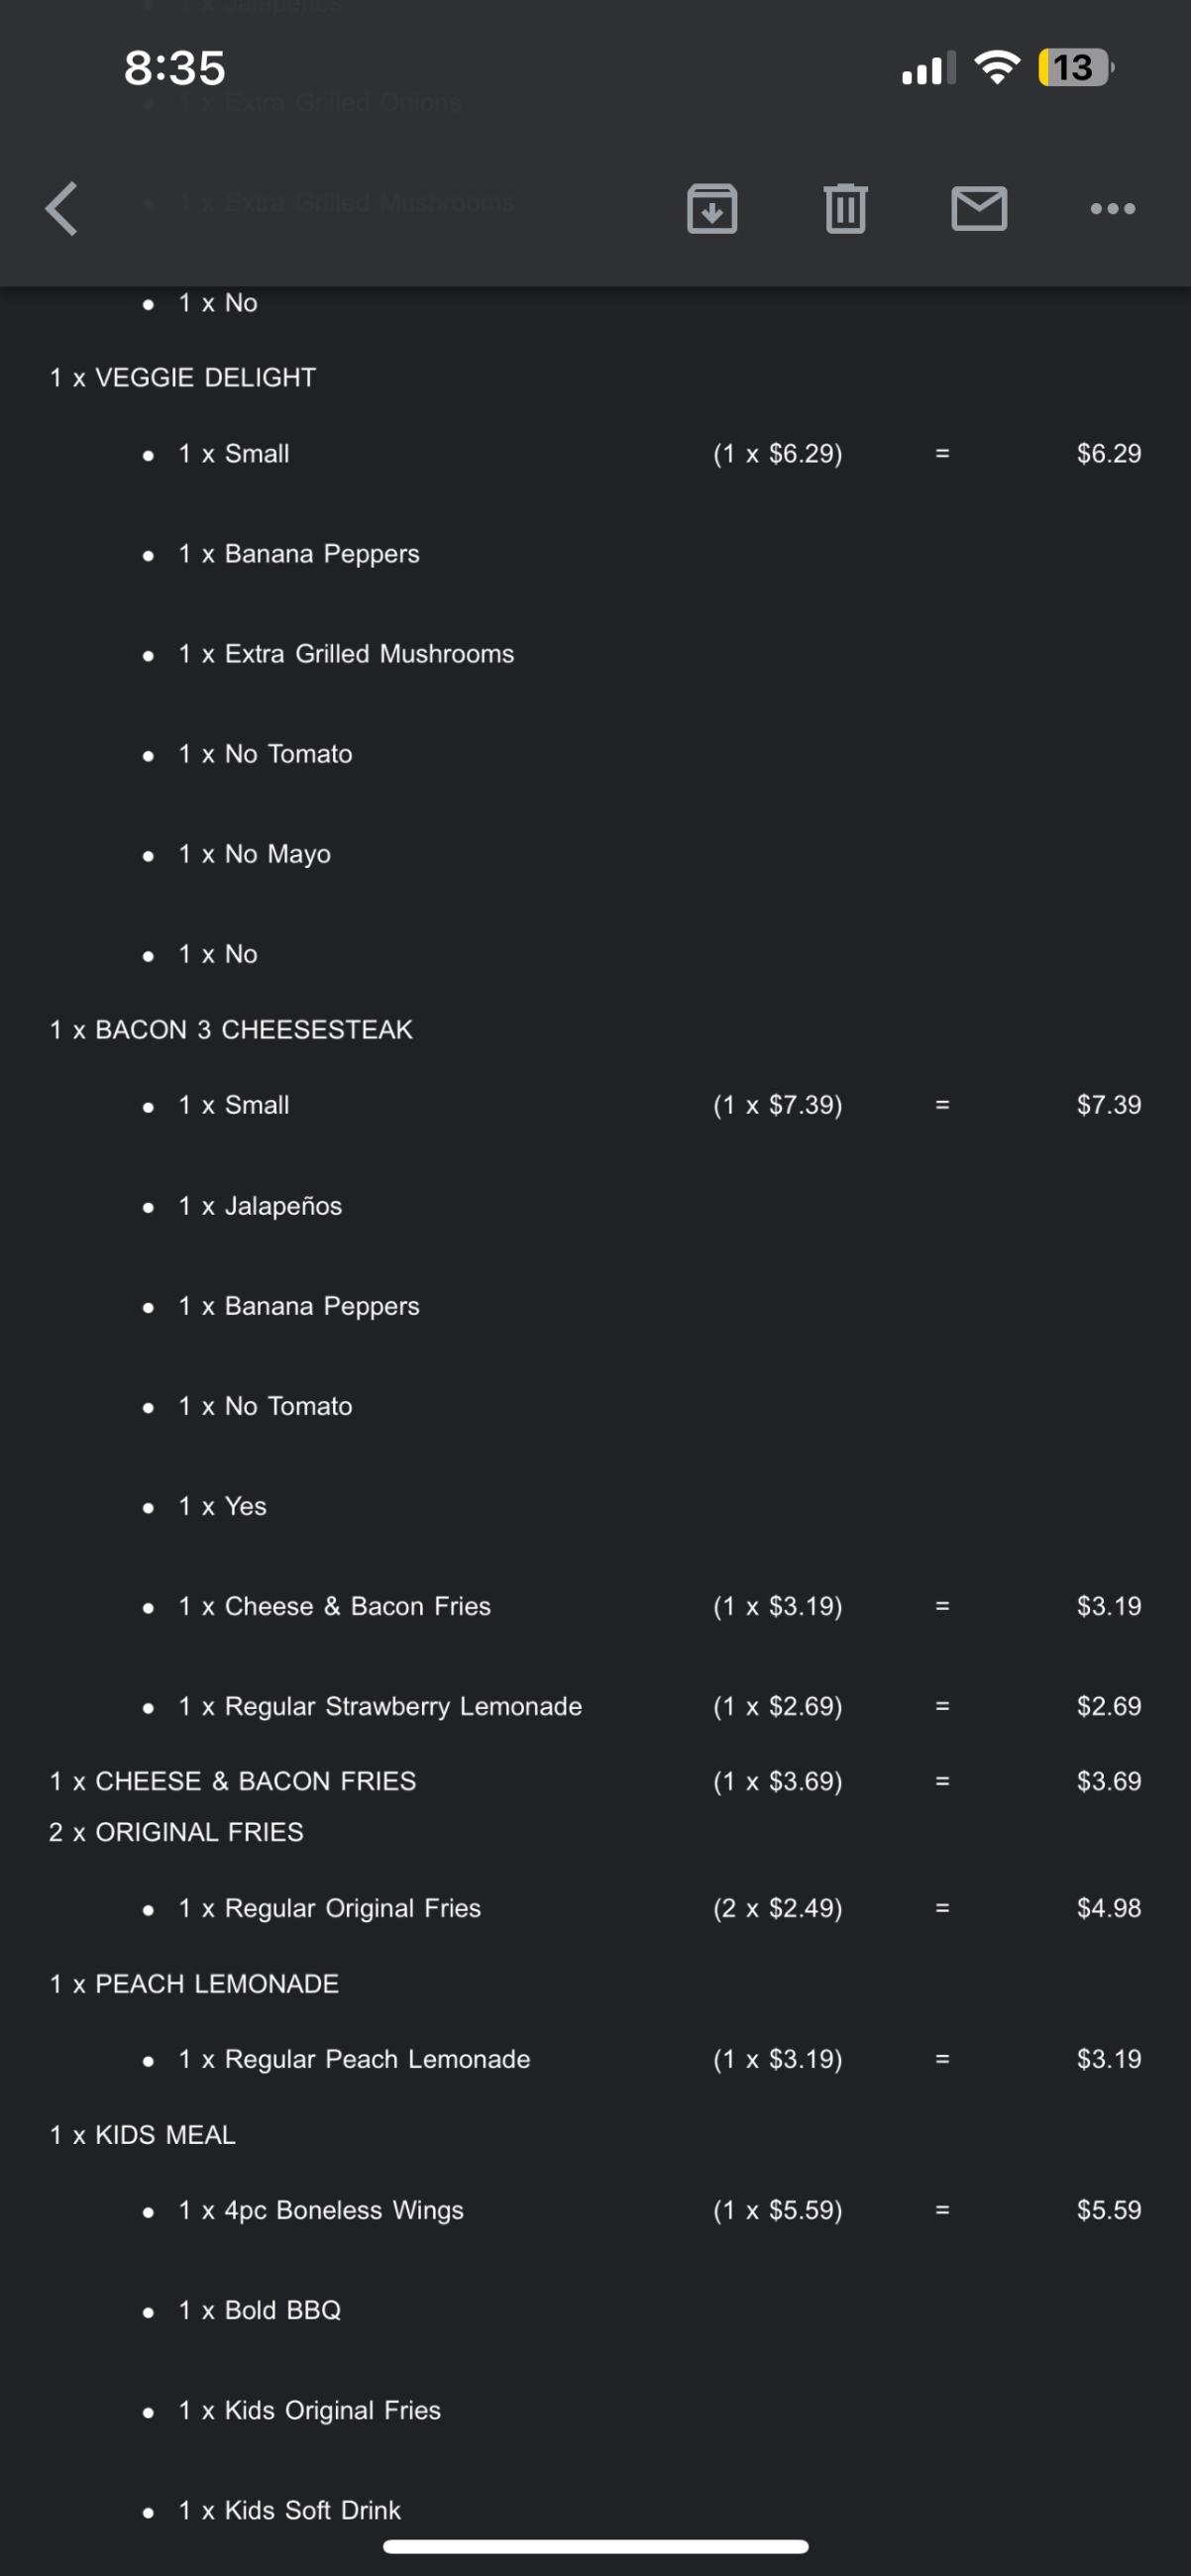Tap the cellular signal bars icon

[928, 69]
